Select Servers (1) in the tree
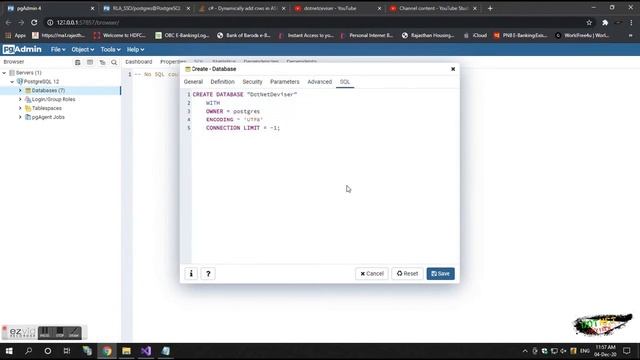The image size is (640, 360). click(x=29, y=73)
